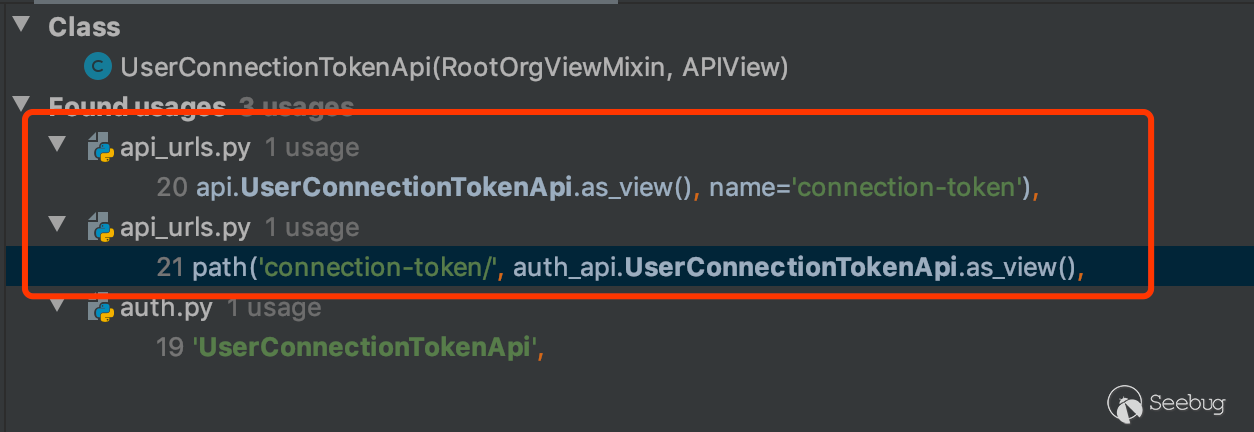The width and height of the screenshot is (1254, 432).
Task: Click the class icon beside UserConnectionTokenApi
Action: pos(97,67)
